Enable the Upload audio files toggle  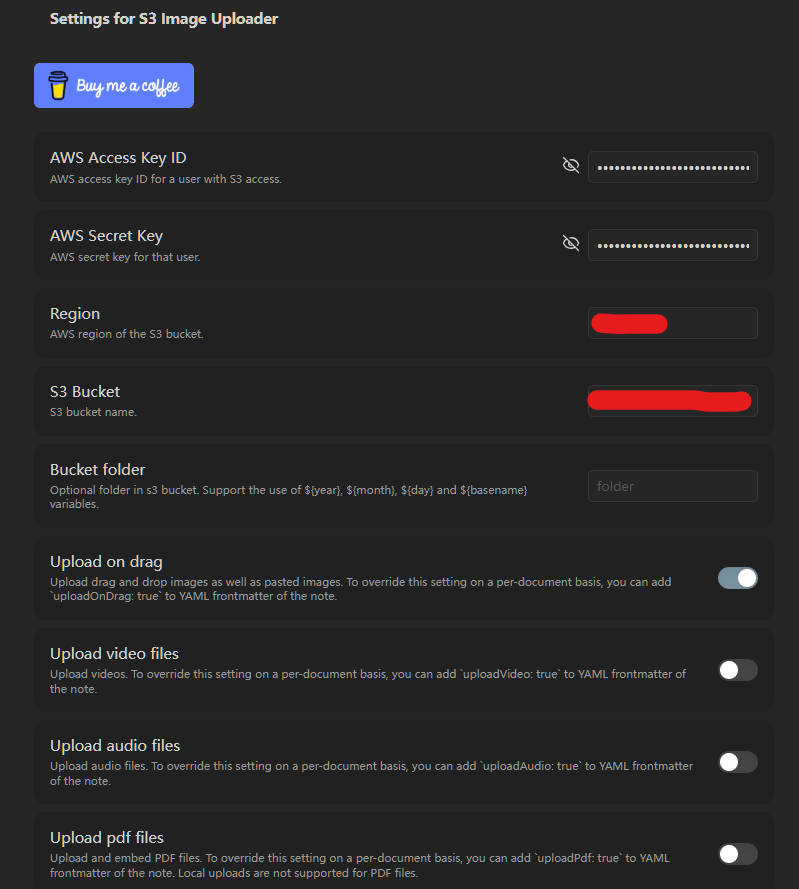[738, 762]
